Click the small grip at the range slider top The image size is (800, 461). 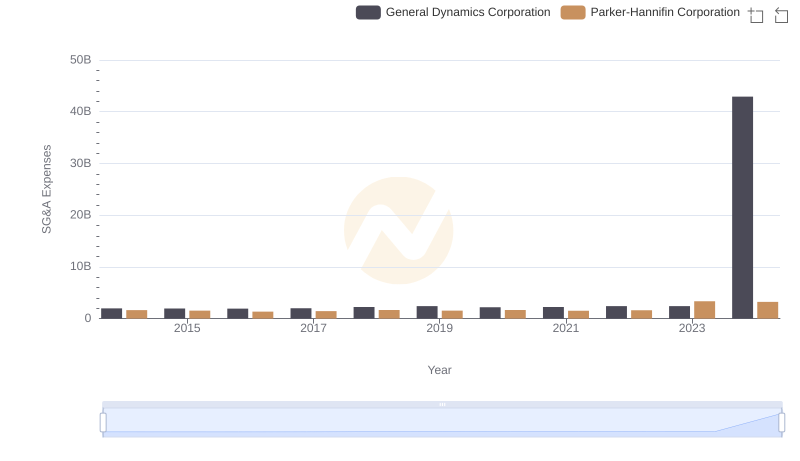442,404
